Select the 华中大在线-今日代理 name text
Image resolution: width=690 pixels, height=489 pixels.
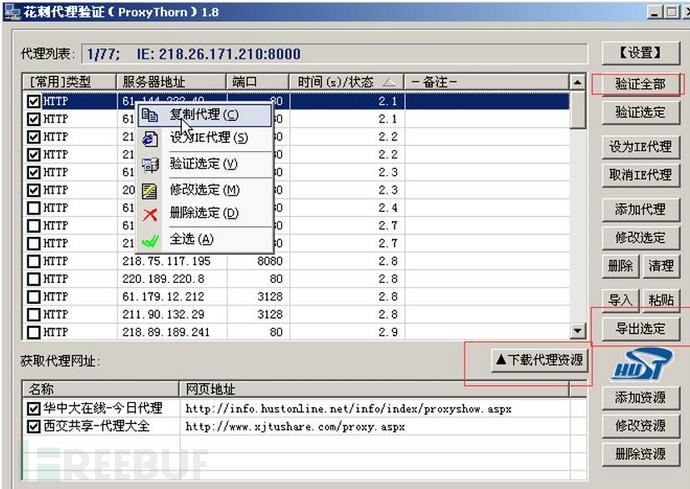(103, 408)
